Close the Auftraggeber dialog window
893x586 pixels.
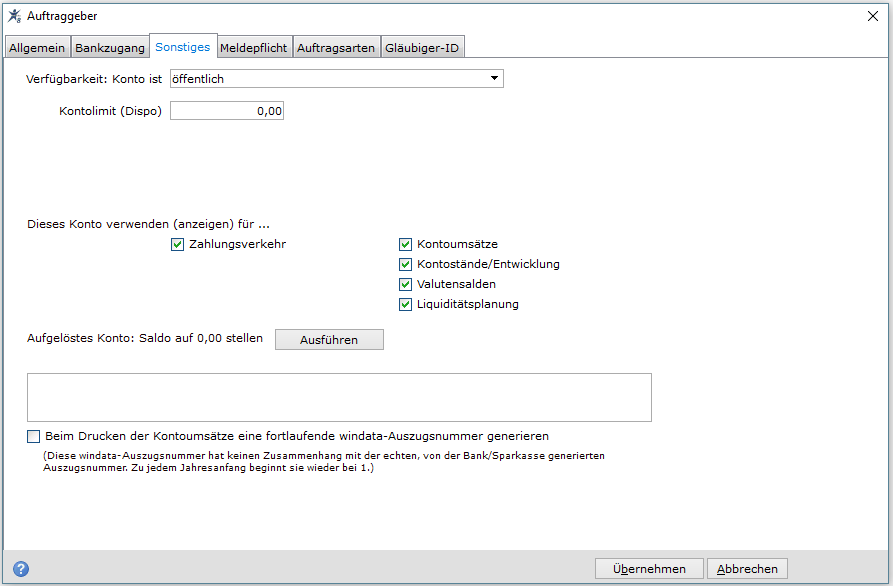872,17
